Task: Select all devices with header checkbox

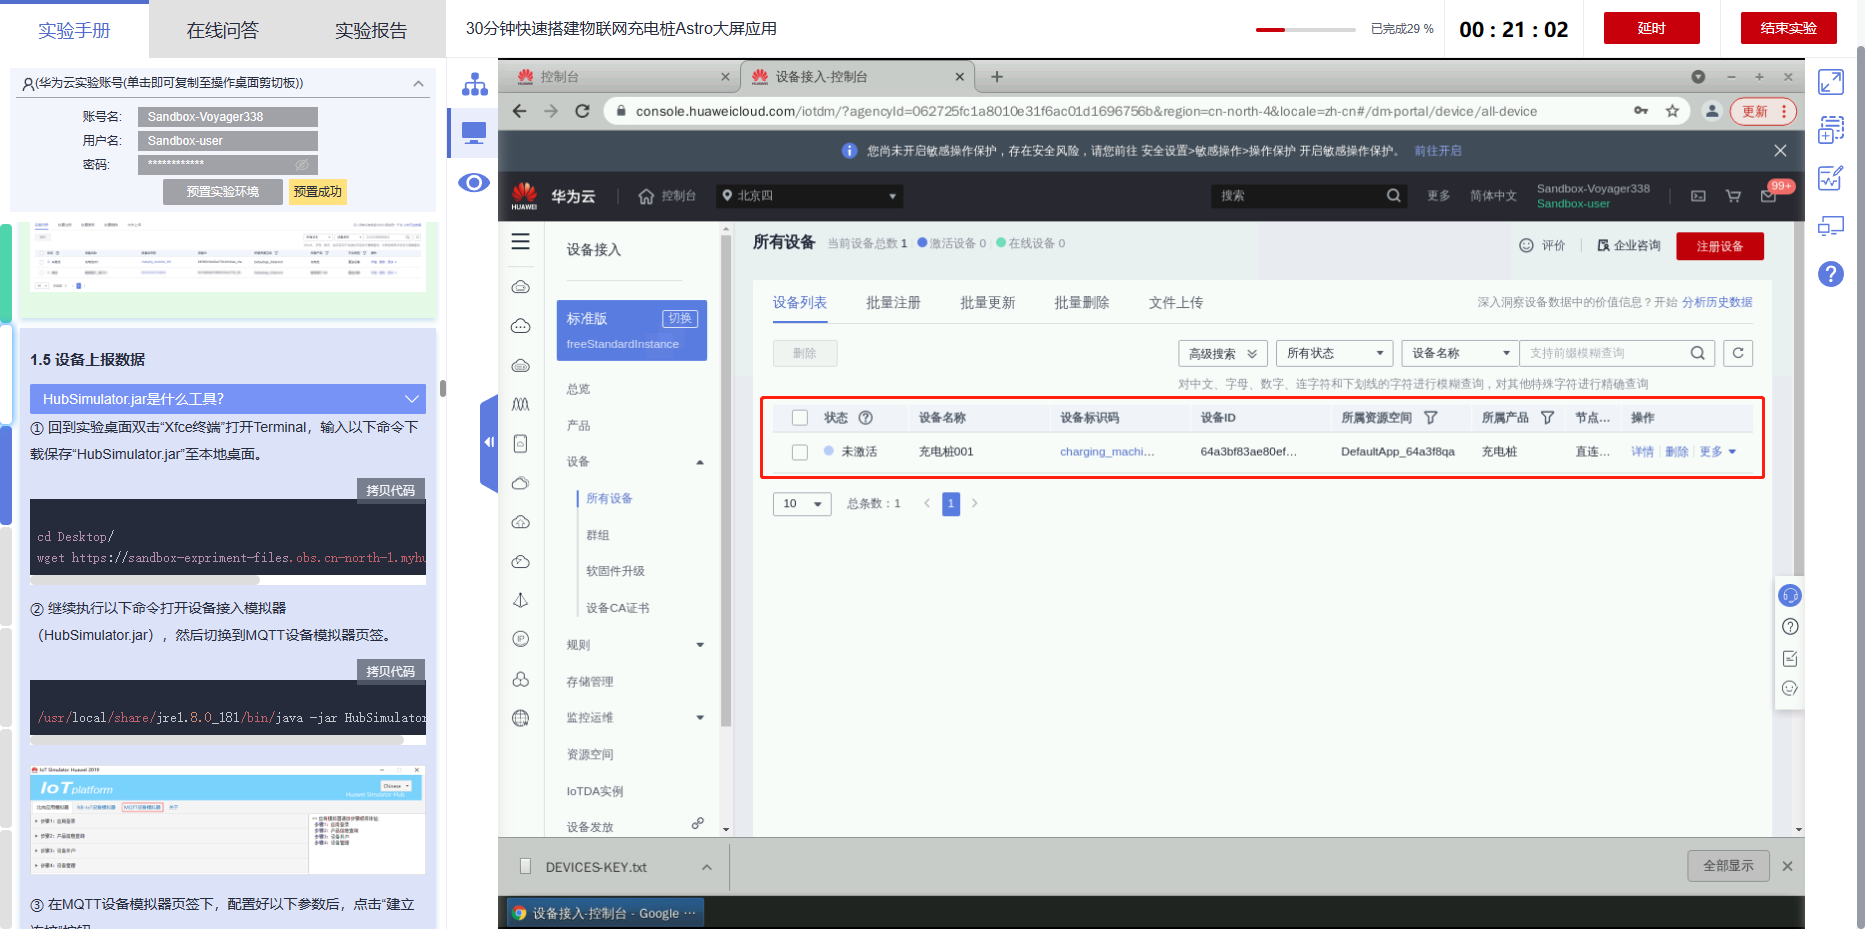Action: [800, 418]
